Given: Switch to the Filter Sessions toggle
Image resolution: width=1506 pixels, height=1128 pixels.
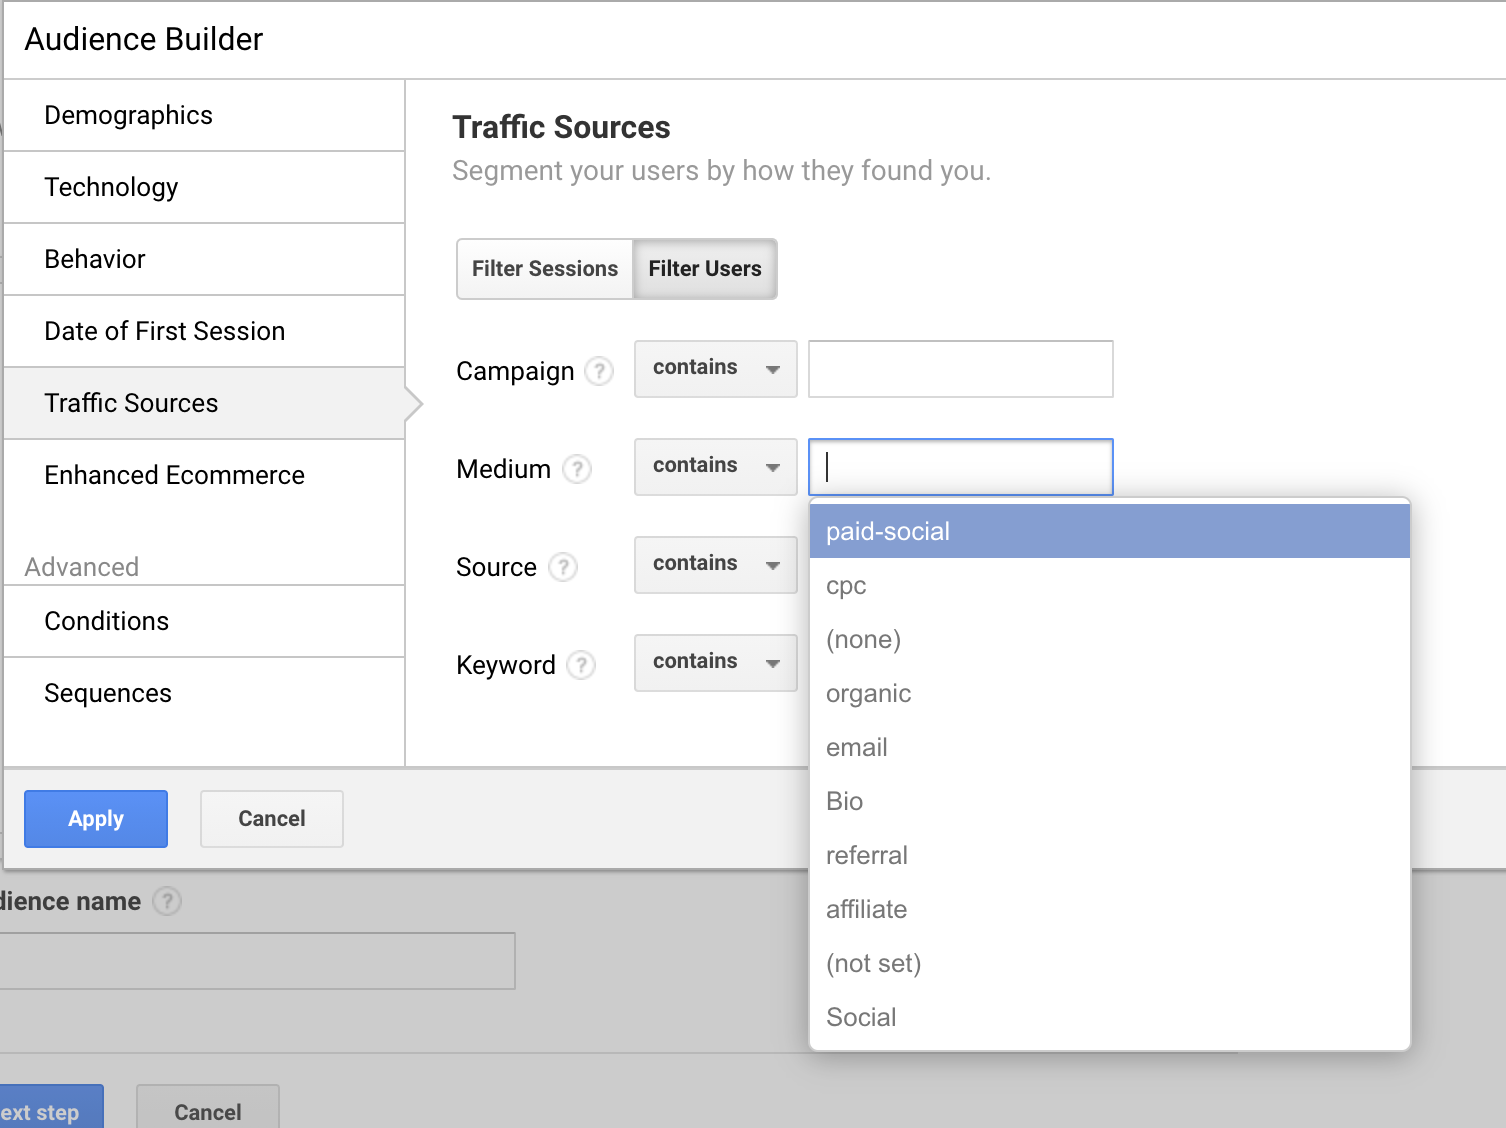Looking at the screenshot, I should (545, 269).
